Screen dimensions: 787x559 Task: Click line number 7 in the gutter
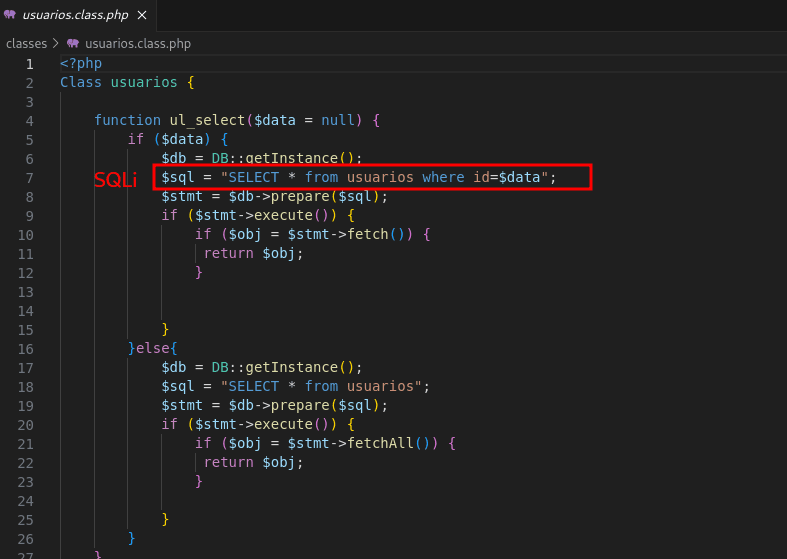click(x=29, y=177)
